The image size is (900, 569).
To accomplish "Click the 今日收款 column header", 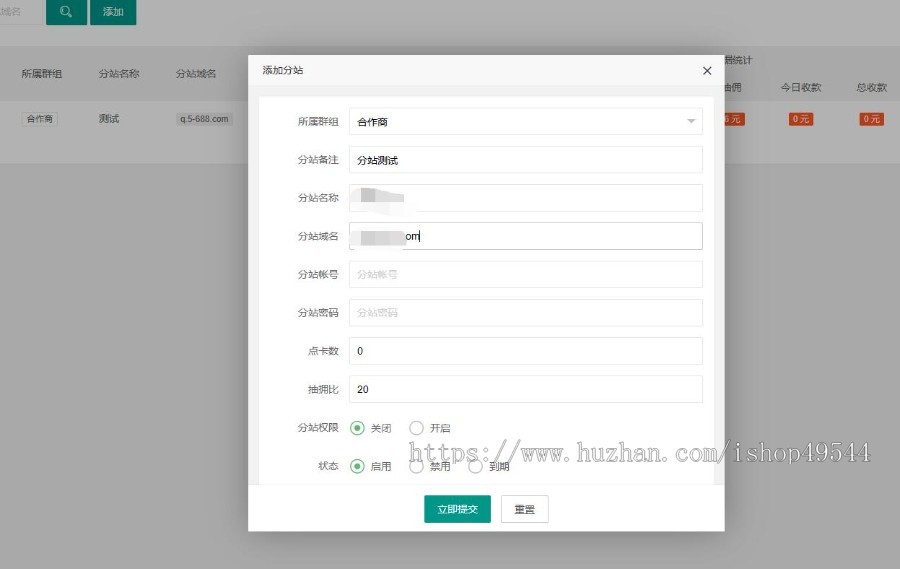I will click(x=801, y=87).
